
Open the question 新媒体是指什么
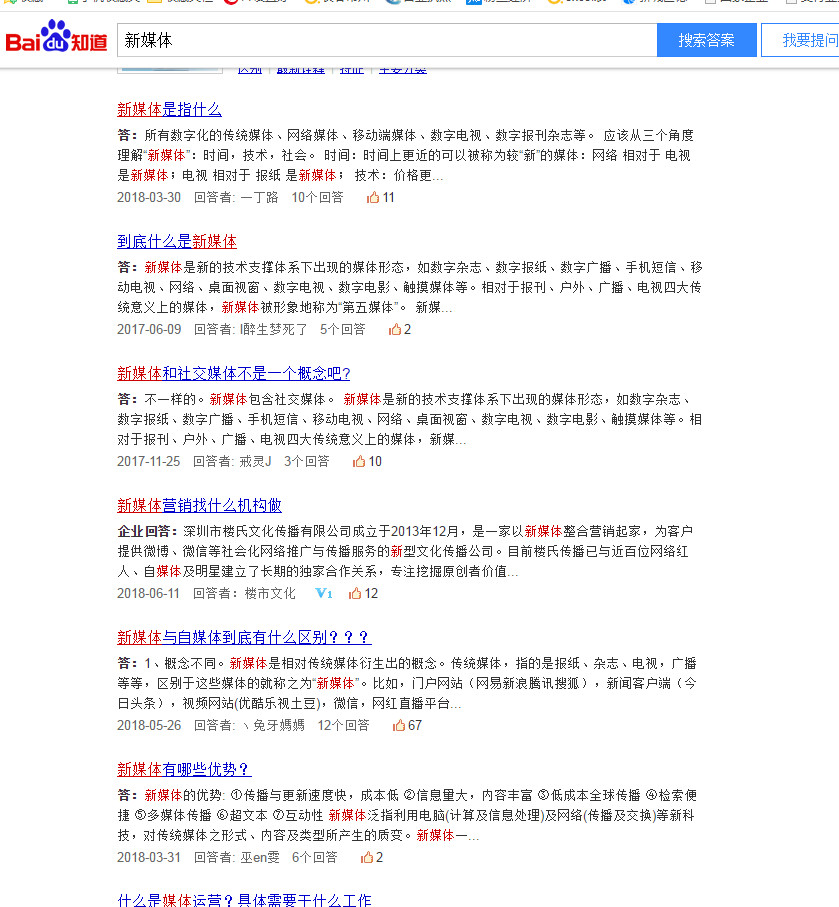(x=169, y=108)
